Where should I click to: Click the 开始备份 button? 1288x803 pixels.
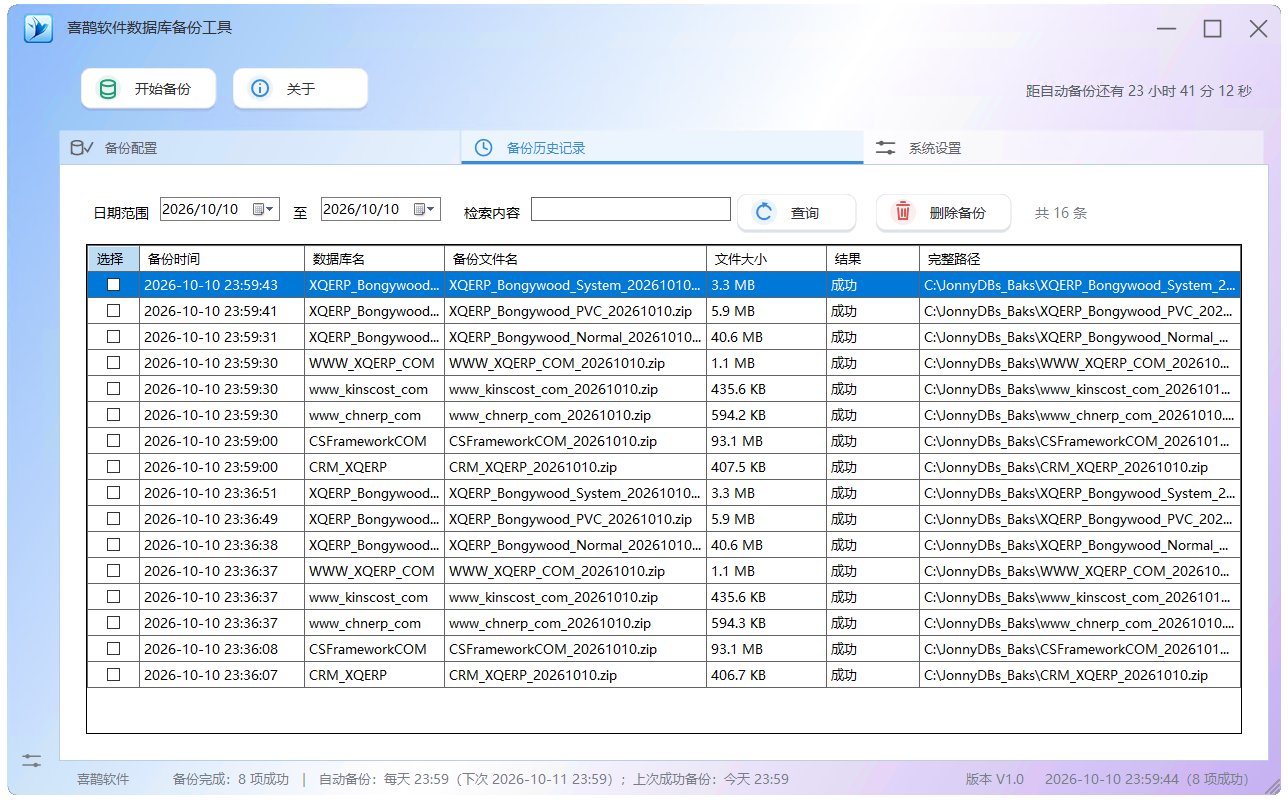tap(148, 89)
